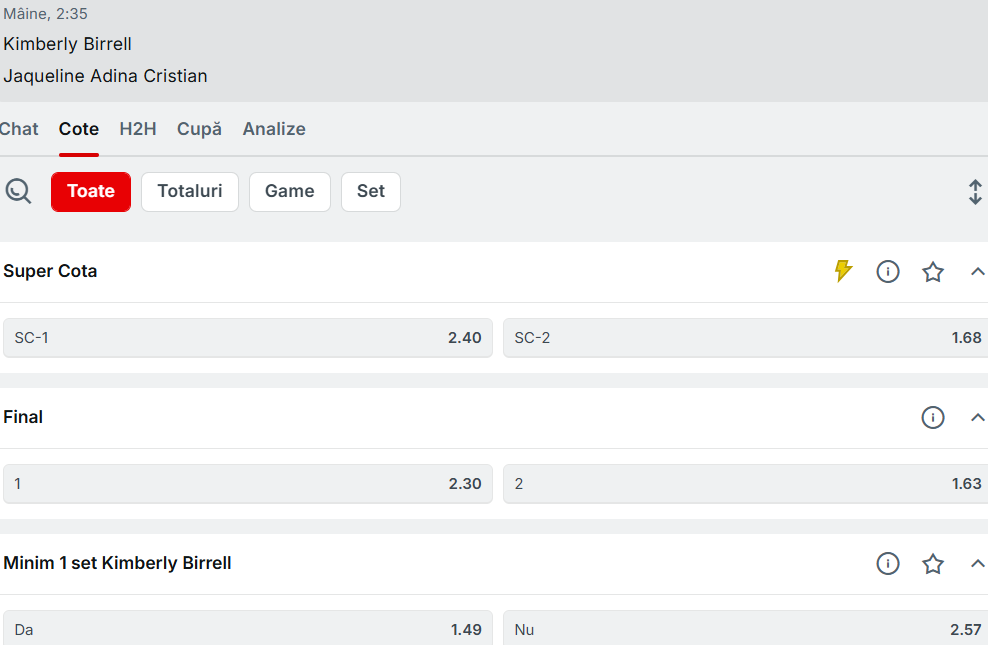Star the Minim 1 set Kimberly Birrell market

pos(933,563)
